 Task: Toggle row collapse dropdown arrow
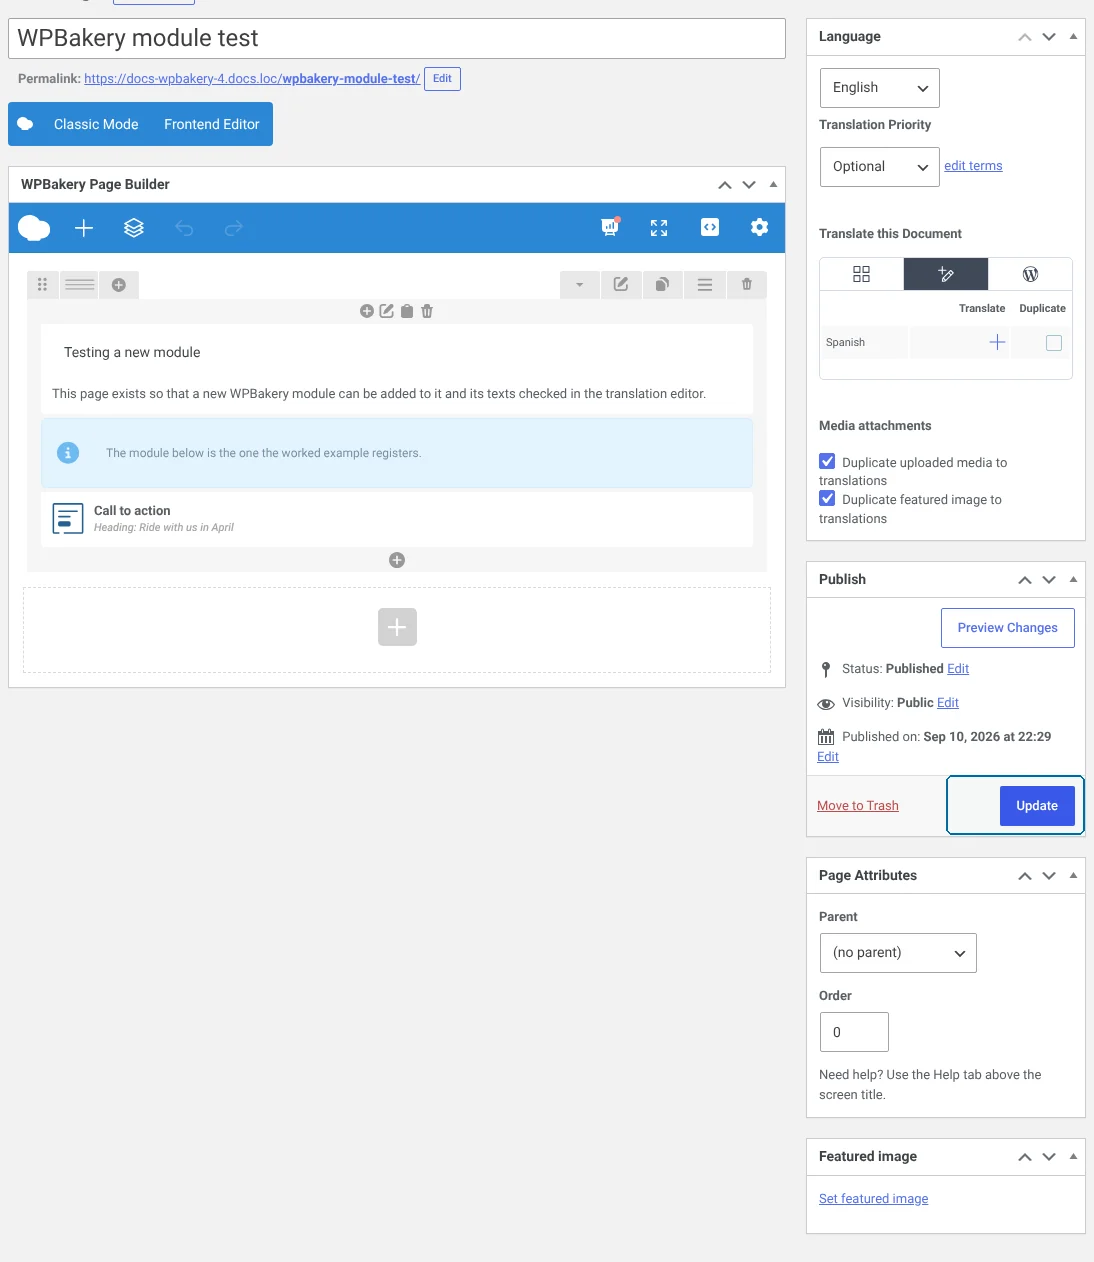[580, 285]
